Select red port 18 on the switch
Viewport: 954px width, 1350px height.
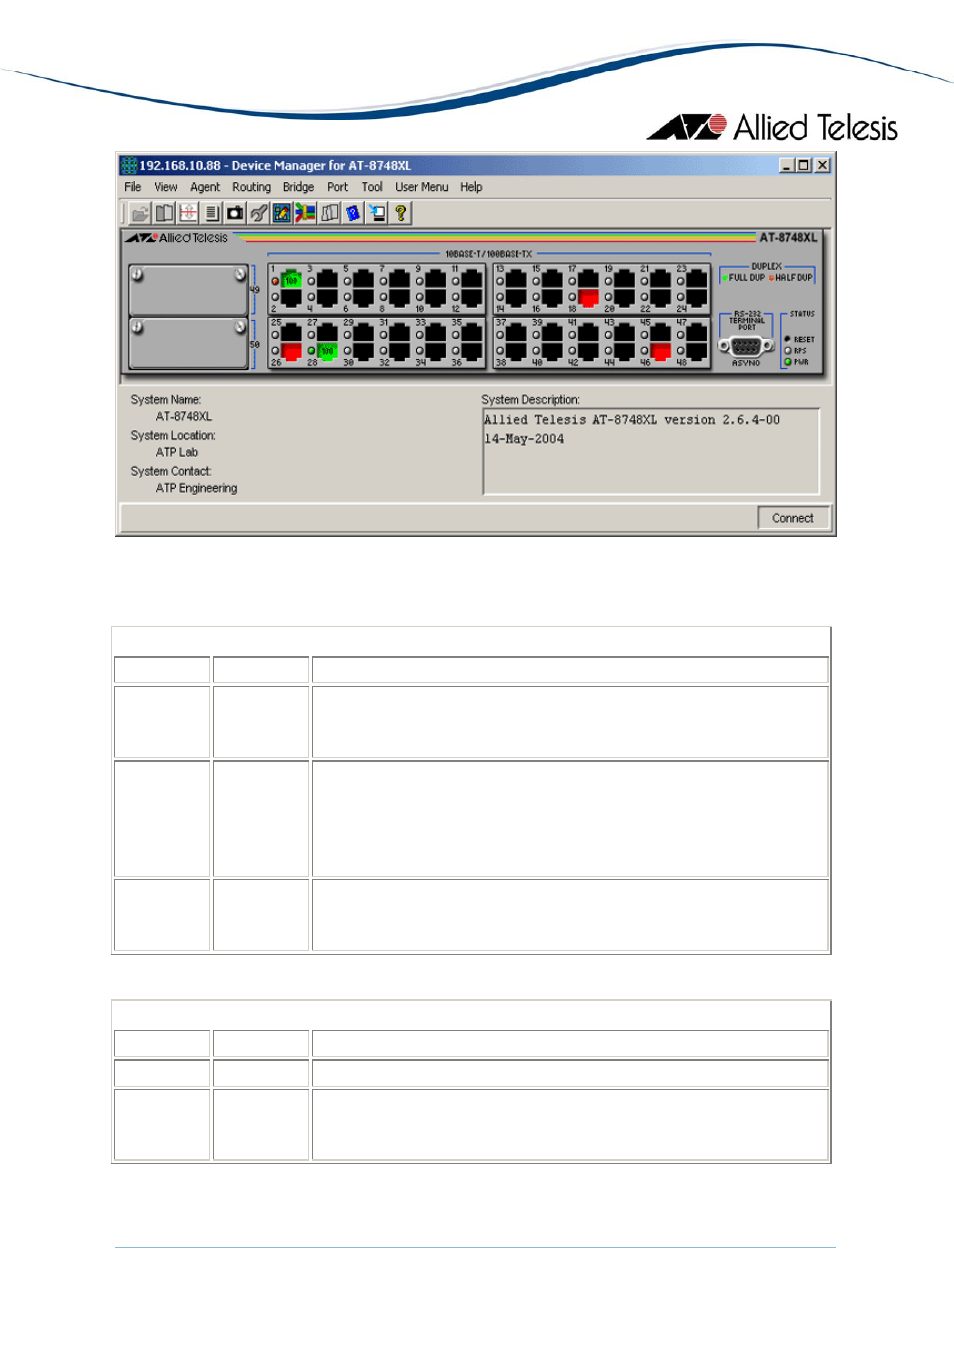pyautogui.click(x=588, y=297)
